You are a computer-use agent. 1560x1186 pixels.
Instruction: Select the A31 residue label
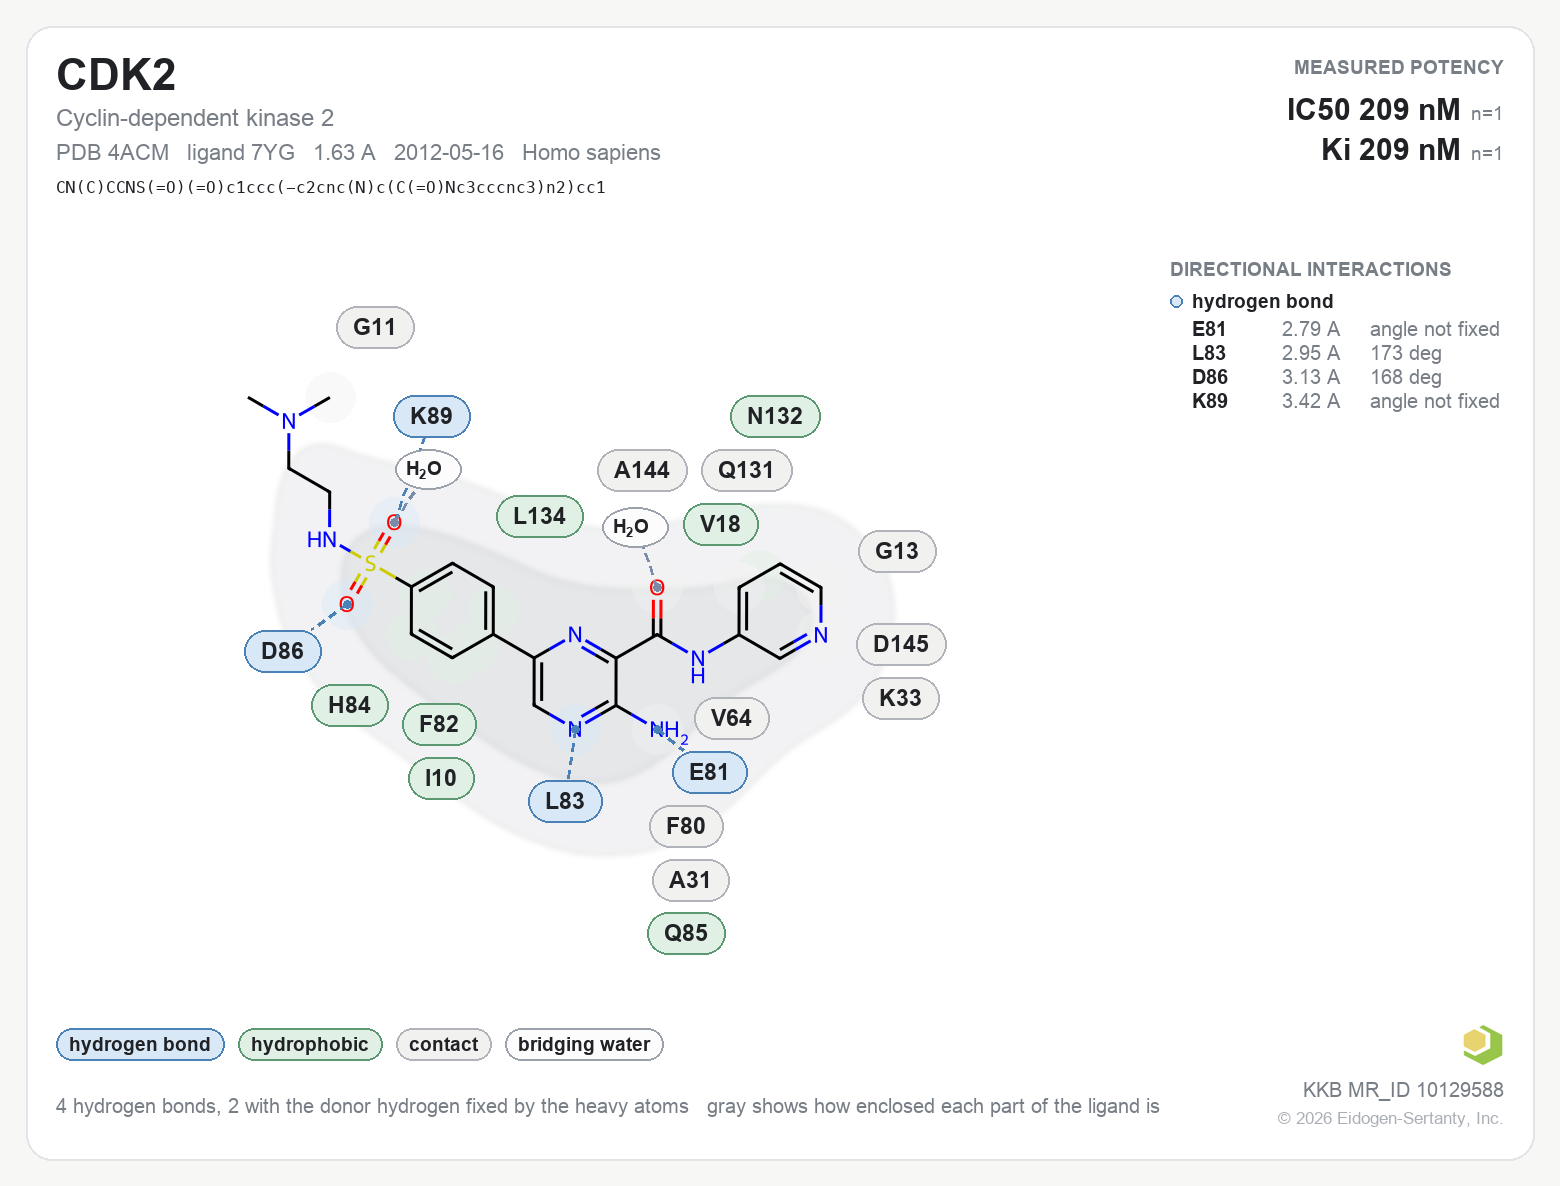(x=690, y=880)
